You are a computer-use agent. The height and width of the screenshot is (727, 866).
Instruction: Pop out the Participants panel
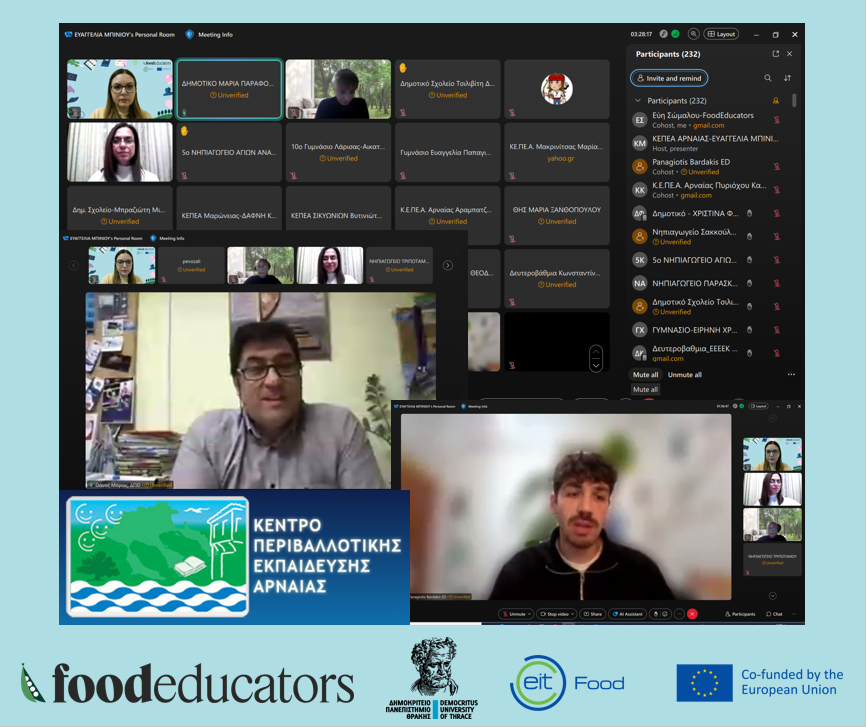coord(775,54)
